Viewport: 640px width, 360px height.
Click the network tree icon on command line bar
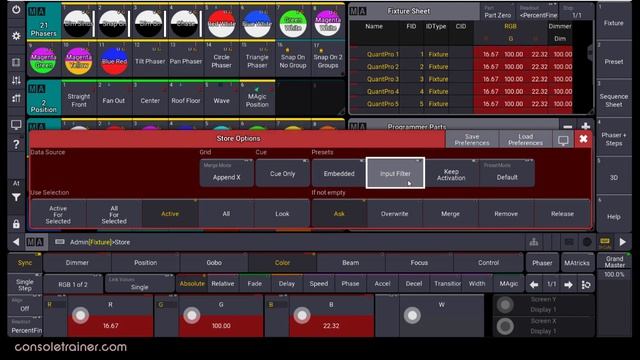(533, 242)
